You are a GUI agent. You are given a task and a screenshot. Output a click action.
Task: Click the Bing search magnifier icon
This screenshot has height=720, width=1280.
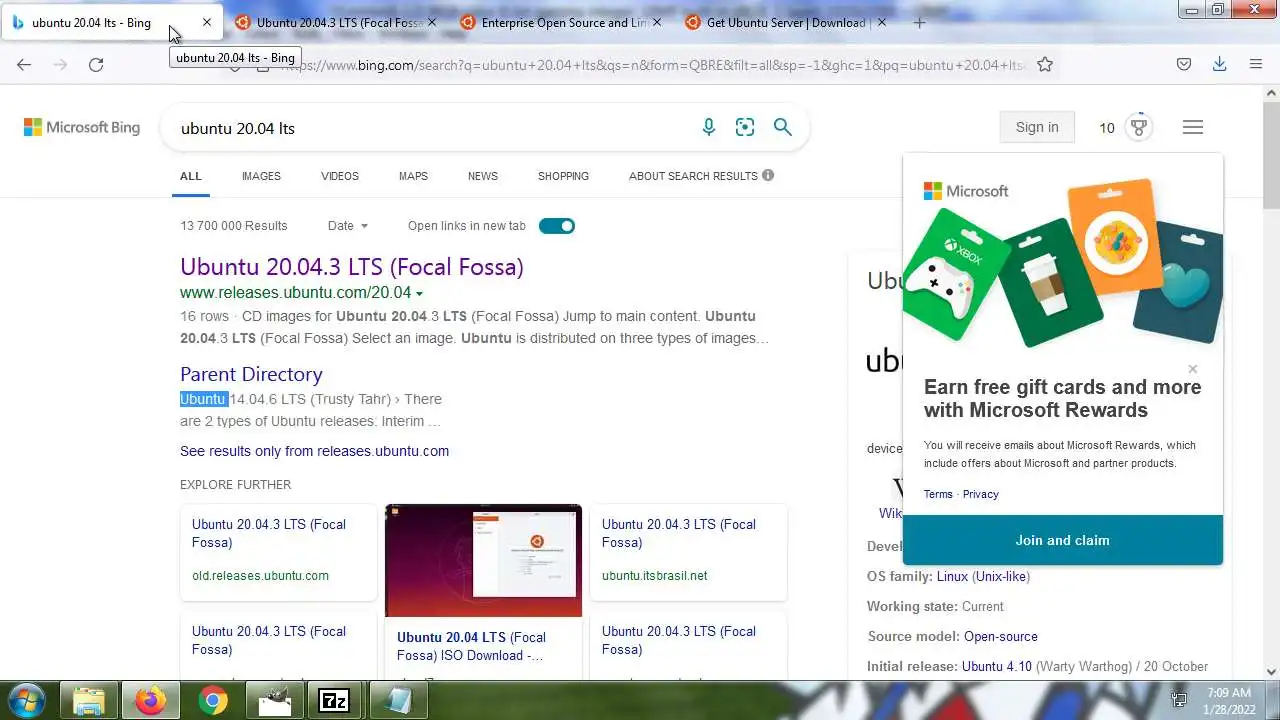pyautogui.click(x=783, y=127)
